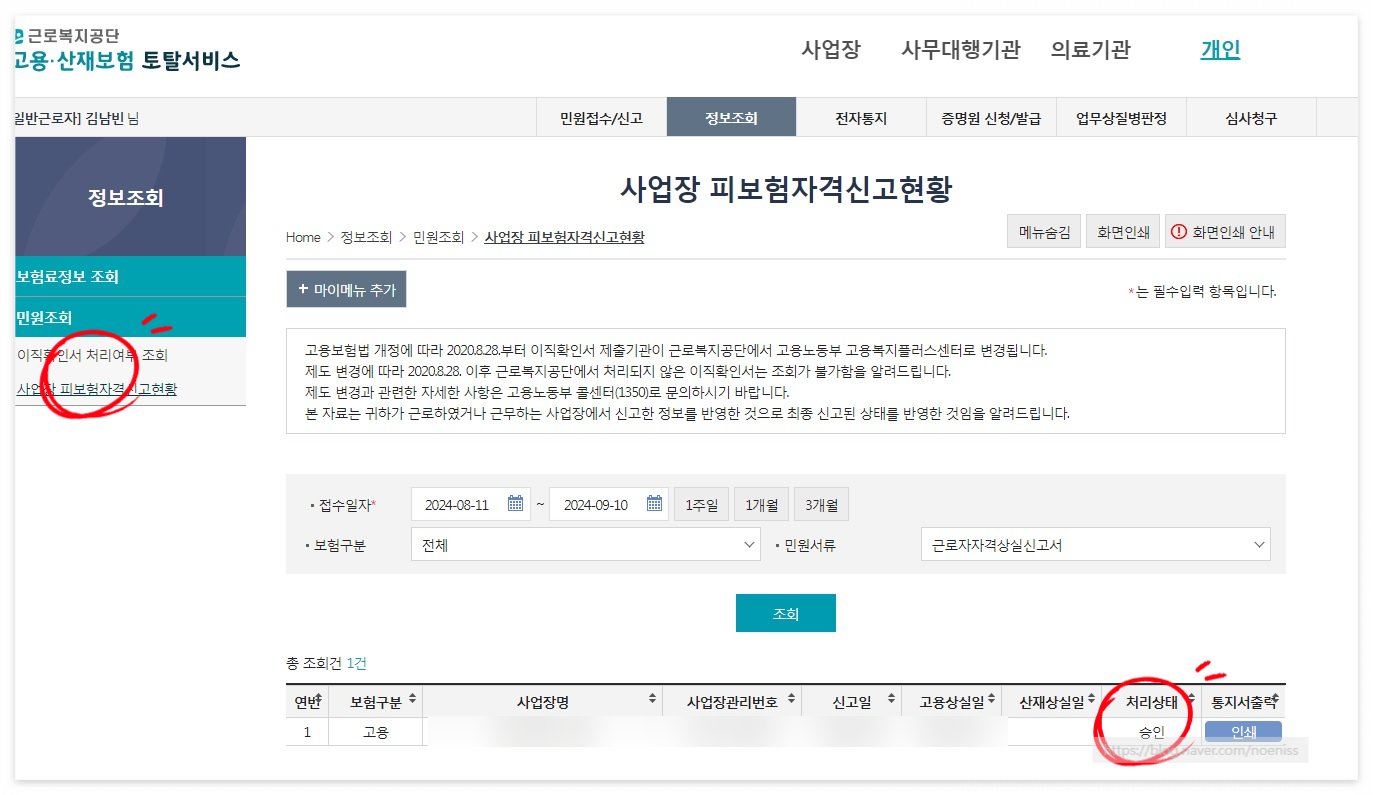The image size is (1373, 795).
Task: Navigate using the Home breadcrumb link
Action: pos(302,237)
